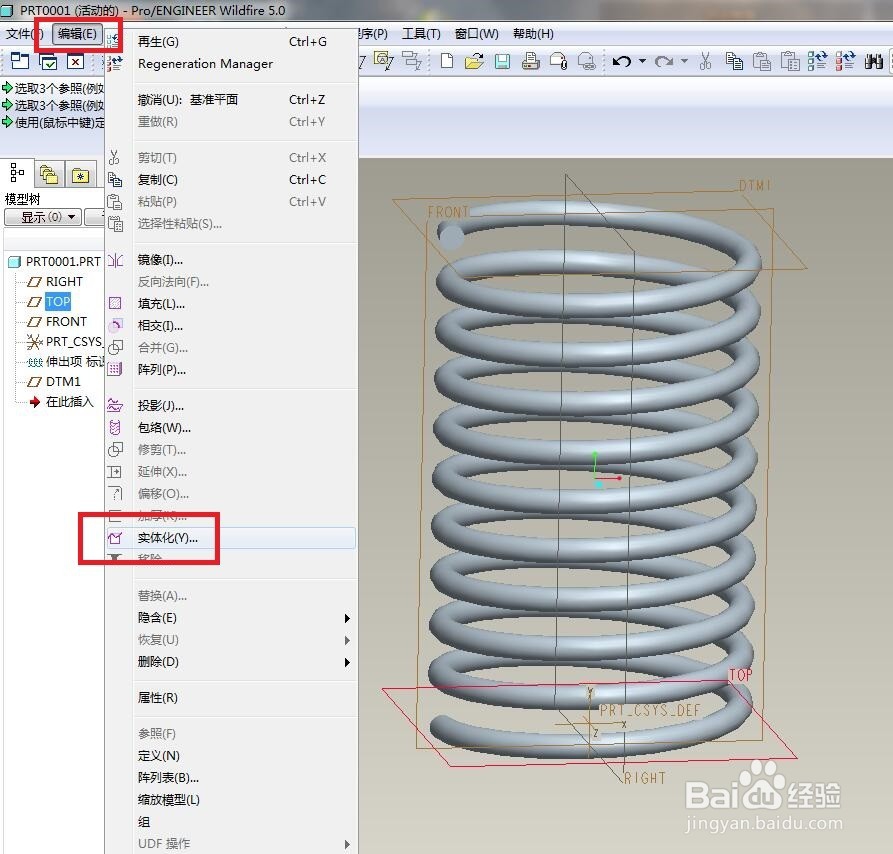Viewport: 893px width, 854px height.
Task: Choose 镜像(I)... mirror entry
Action: coord(231,260)
